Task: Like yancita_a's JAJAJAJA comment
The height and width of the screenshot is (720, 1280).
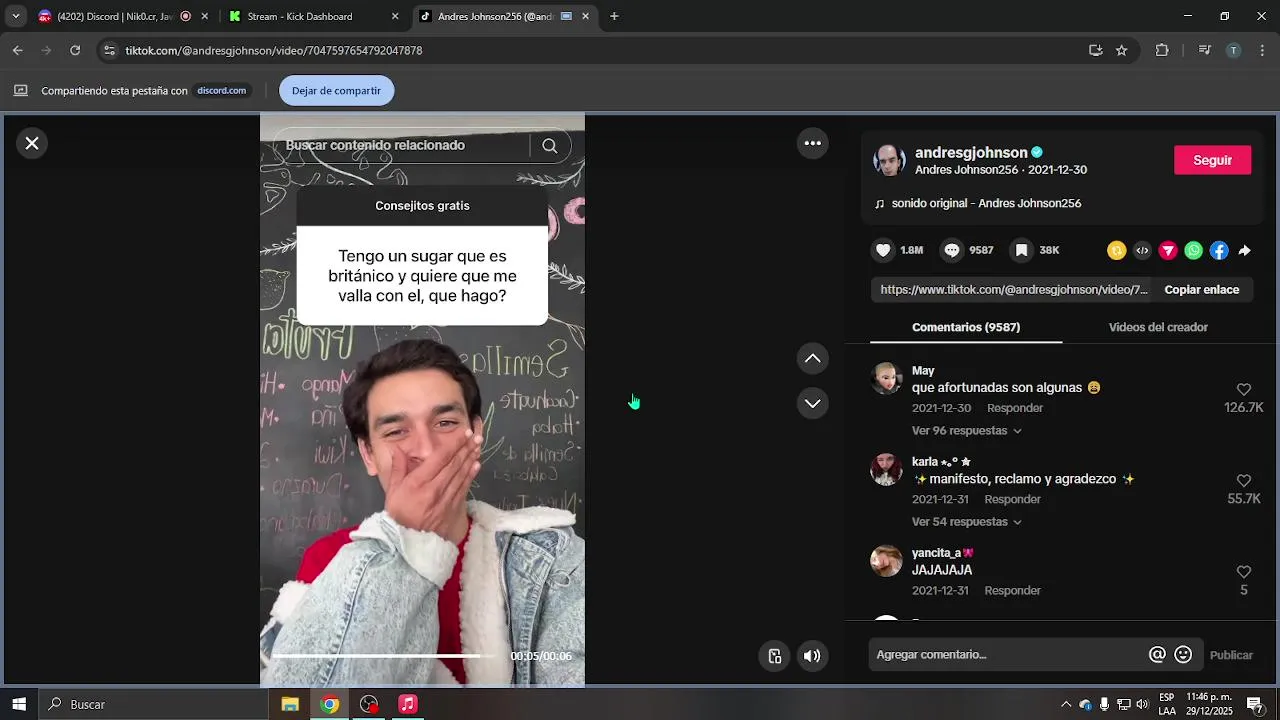Action: (1244, 572)
